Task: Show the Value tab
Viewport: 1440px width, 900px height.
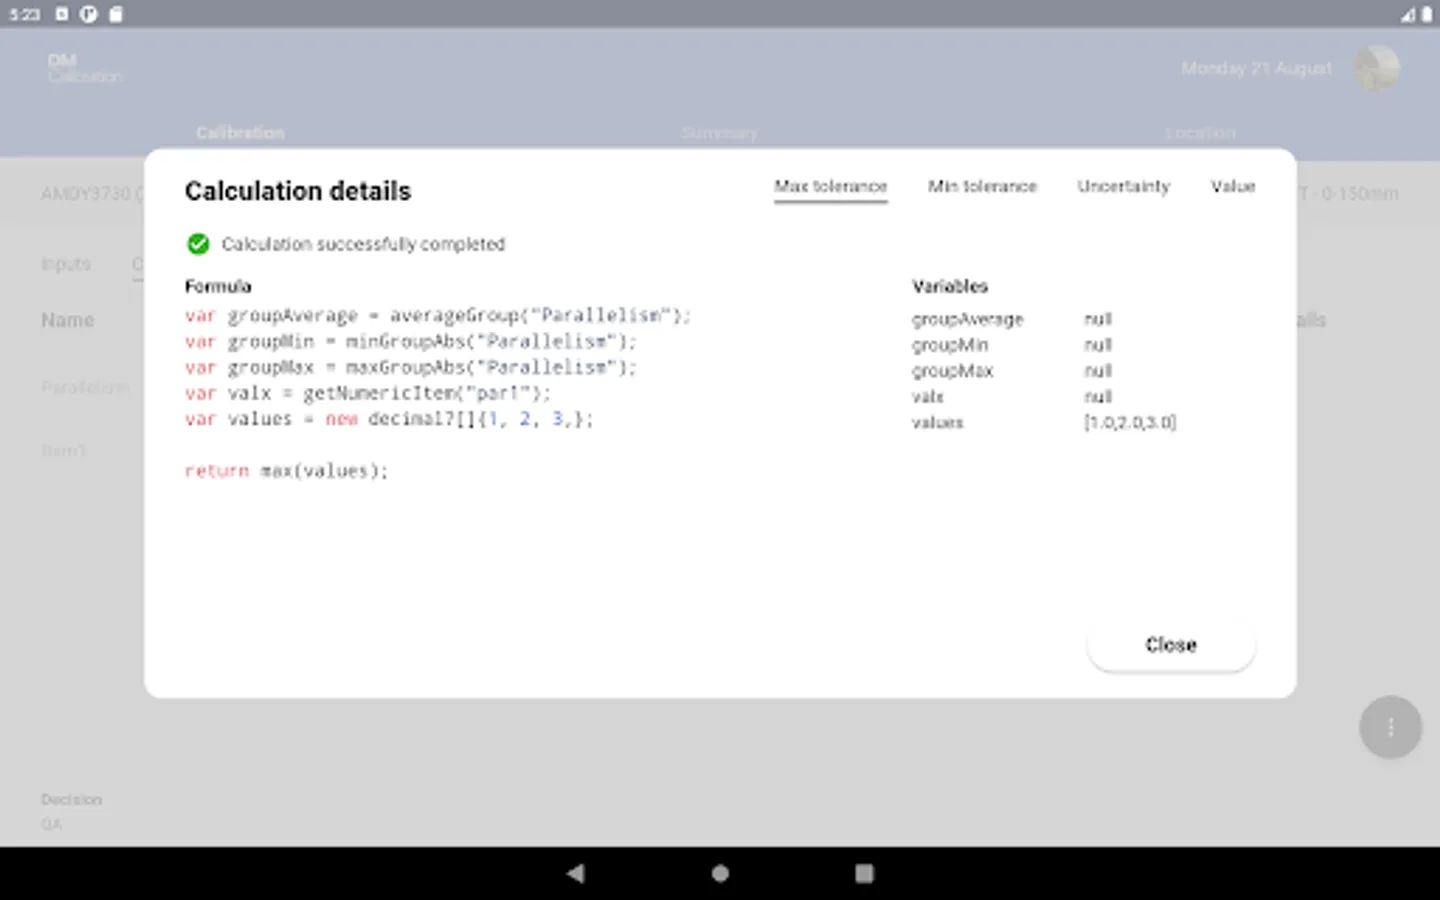Action: pos(1232,187)
